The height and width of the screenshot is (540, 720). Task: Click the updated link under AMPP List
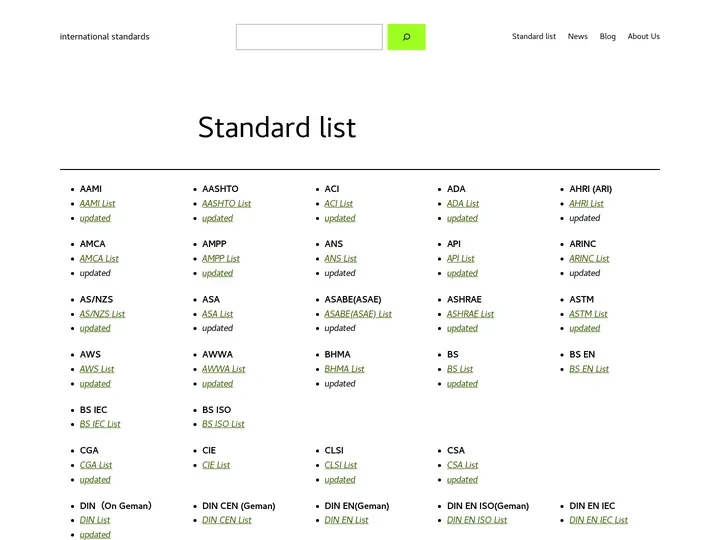218,273
